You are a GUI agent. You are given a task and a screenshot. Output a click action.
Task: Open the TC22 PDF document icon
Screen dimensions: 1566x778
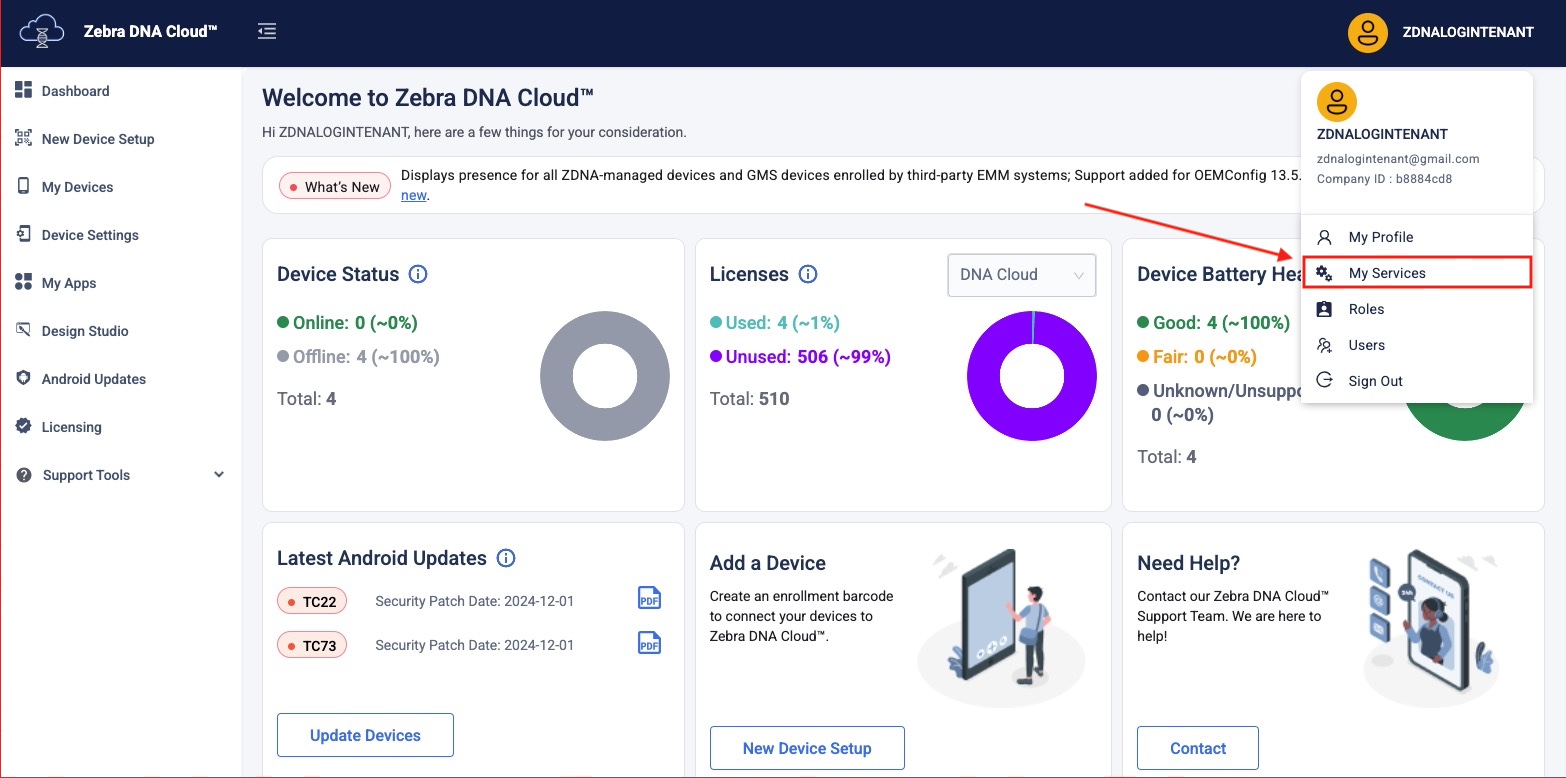pos(649,598)
